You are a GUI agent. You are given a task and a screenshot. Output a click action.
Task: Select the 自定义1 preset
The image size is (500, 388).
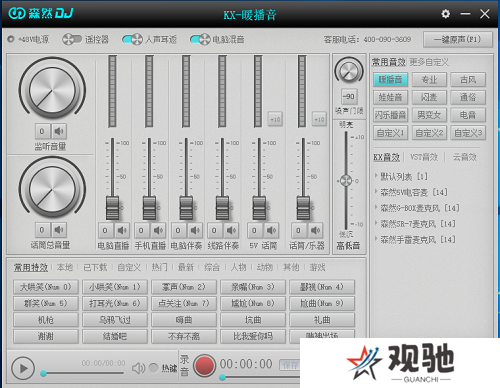pos(390,133)
